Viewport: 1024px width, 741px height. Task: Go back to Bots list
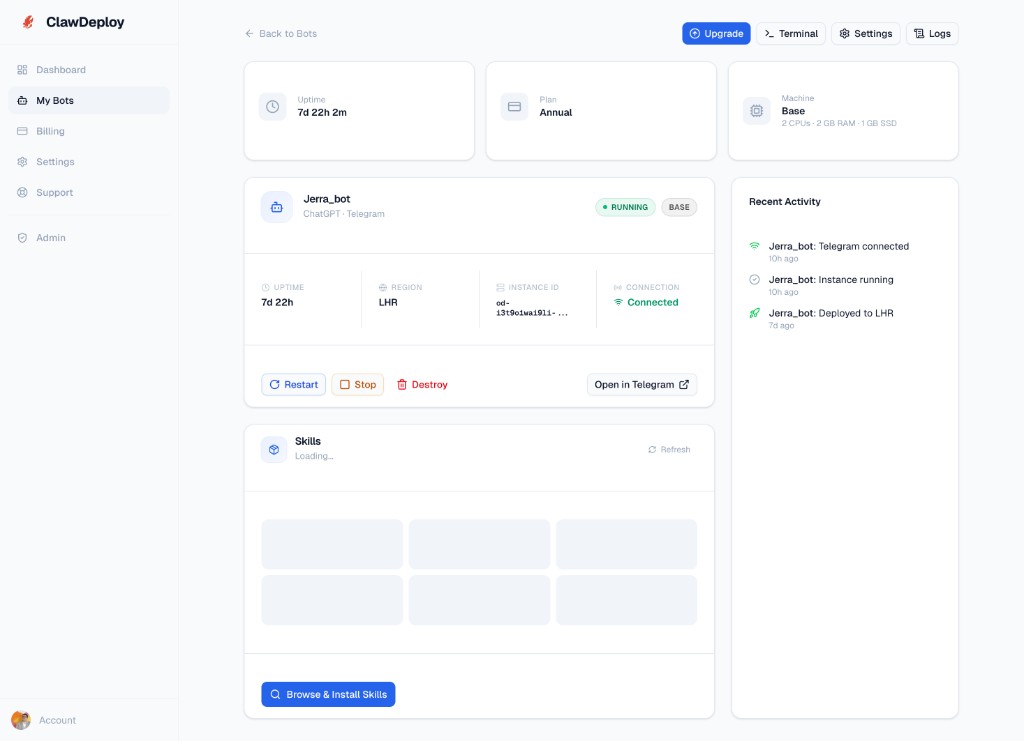pos(281,34)
